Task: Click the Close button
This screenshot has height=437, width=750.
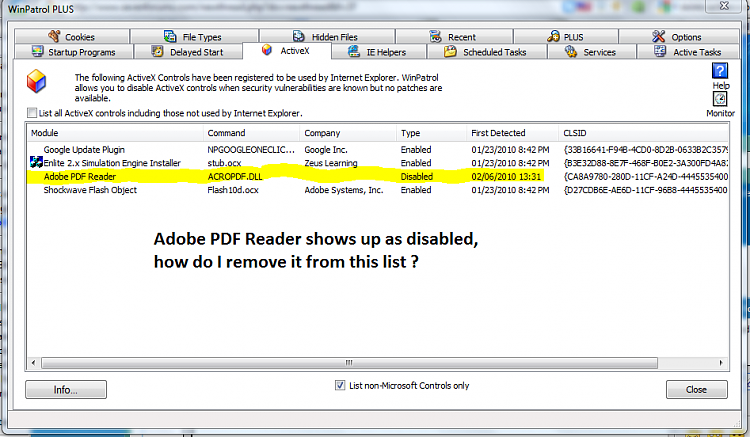Action: tap(696, 390)
